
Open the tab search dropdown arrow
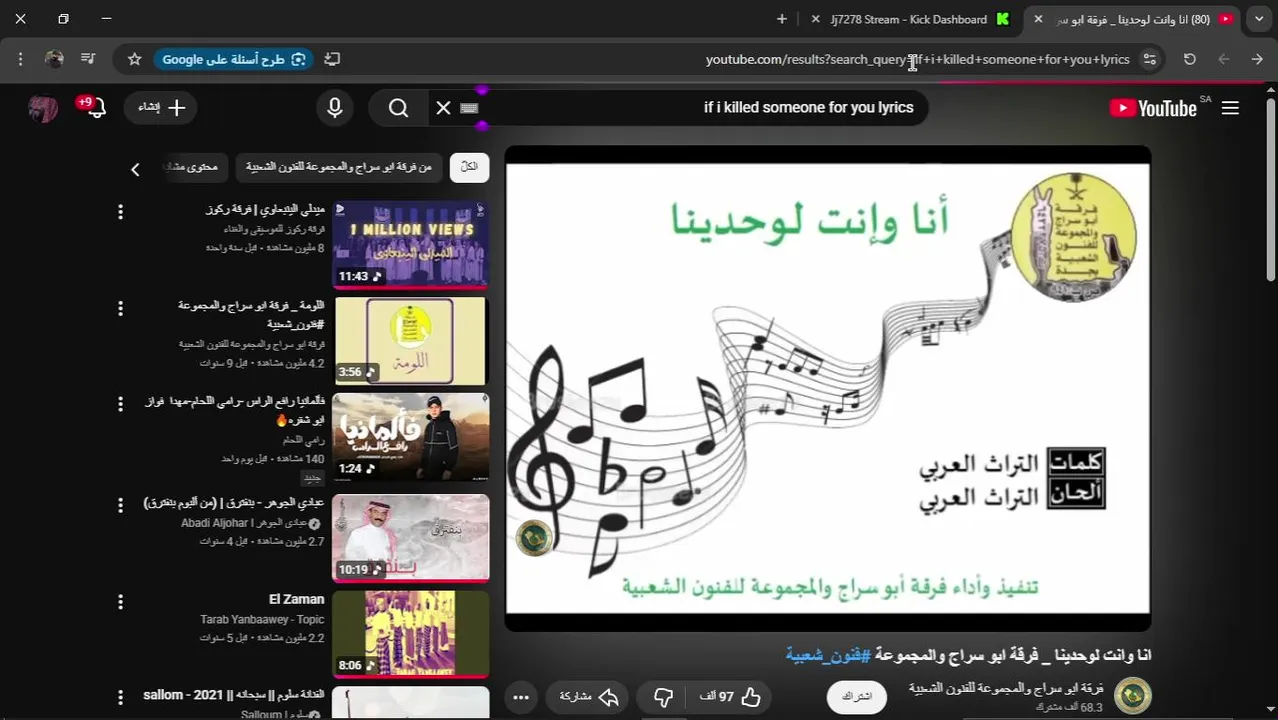click(x=1257, y=19)
